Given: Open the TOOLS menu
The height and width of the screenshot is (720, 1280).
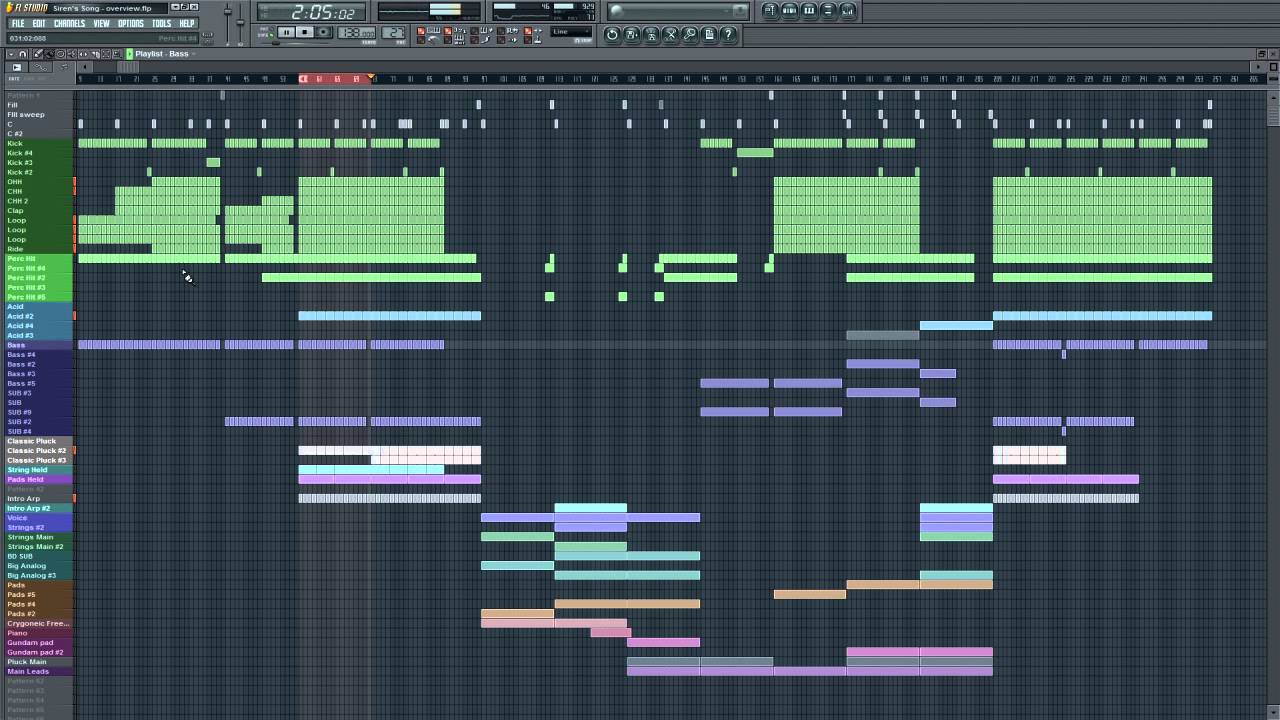Looking at the screenshot, I should (x=161, y=23).
